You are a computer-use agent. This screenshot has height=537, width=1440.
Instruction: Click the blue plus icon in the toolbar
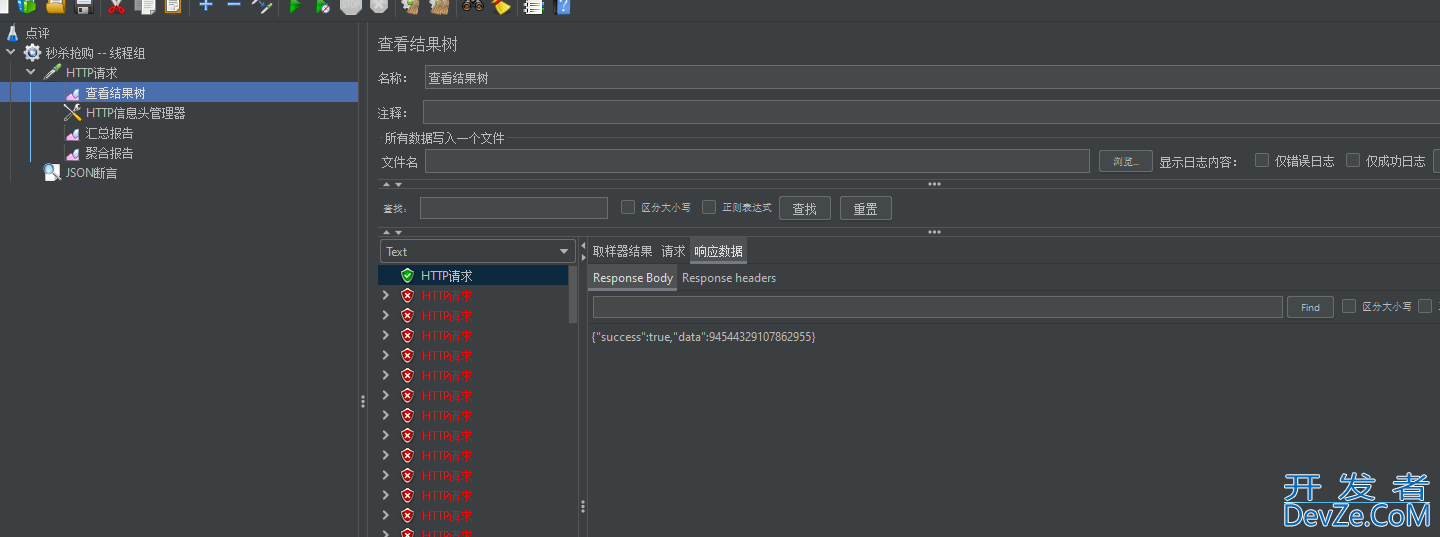point(206,5)
